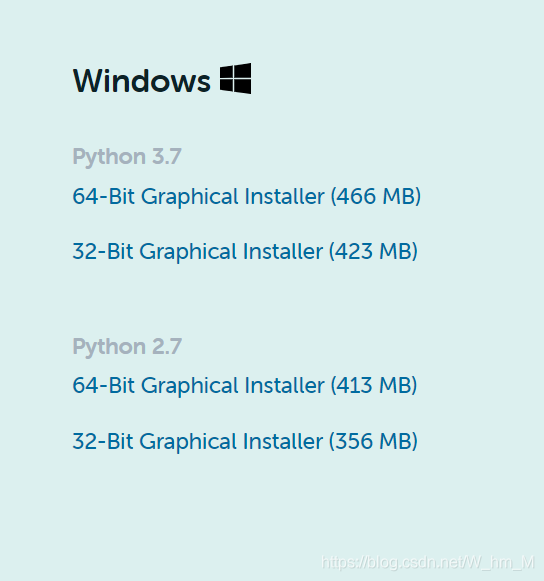Download Python 3.7 32-Bit Graphical Installer
This screenshot has width=544, height=581.
[x=245, y=252]
